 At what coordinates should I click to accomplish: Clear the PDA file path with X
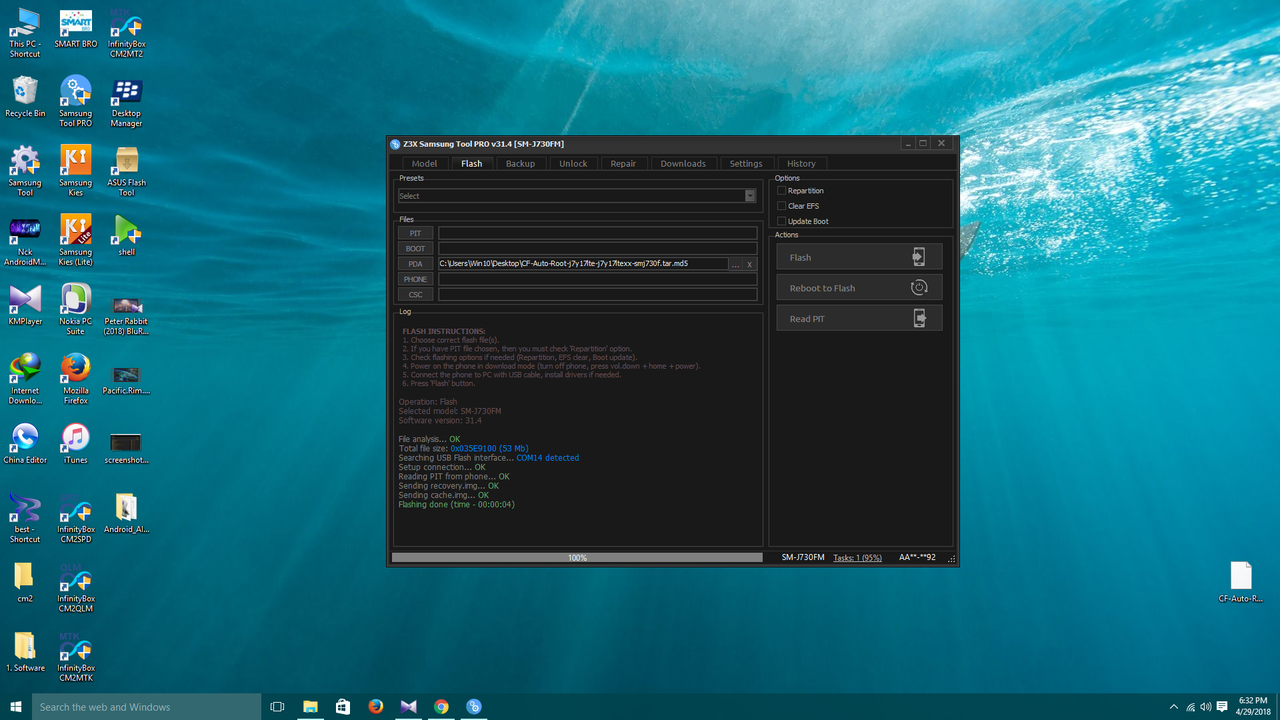(750, 264)
